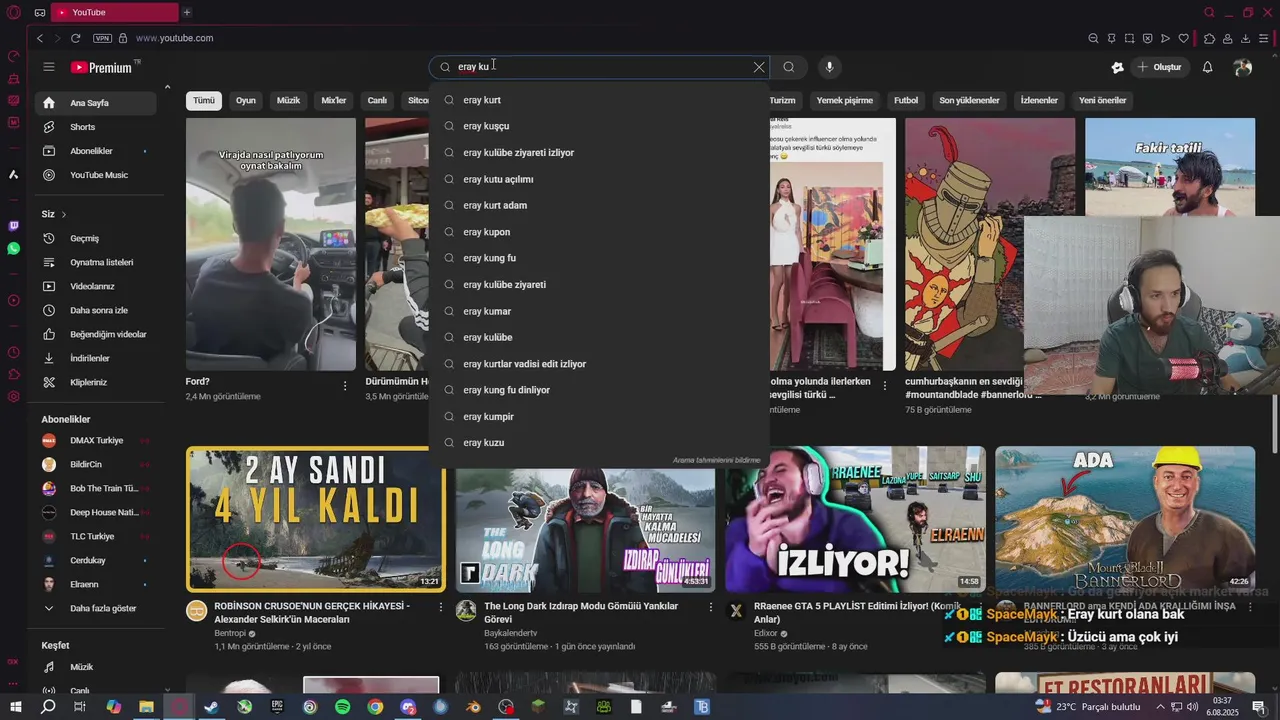Screen dimensions: 1280x720
Task: Select the 'Oyun' filter chip
Action: click(246, 100)
